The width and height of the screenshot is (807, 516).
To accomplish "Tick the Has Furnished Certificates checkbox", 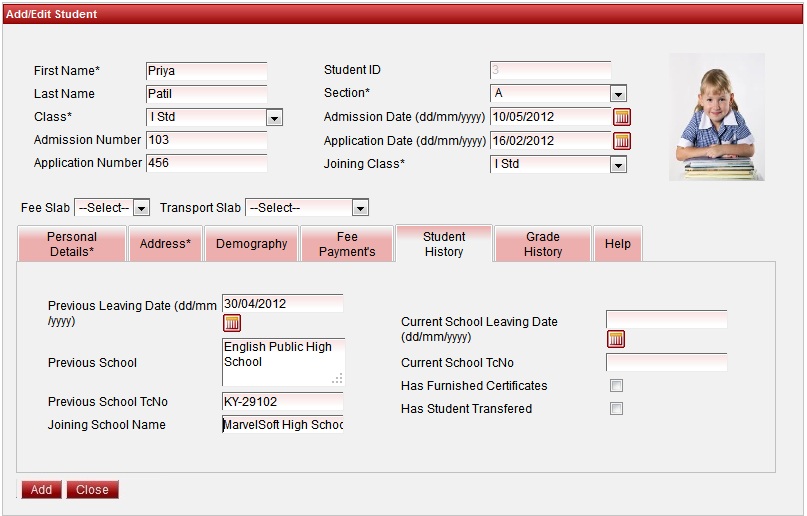I will point(617,386).
